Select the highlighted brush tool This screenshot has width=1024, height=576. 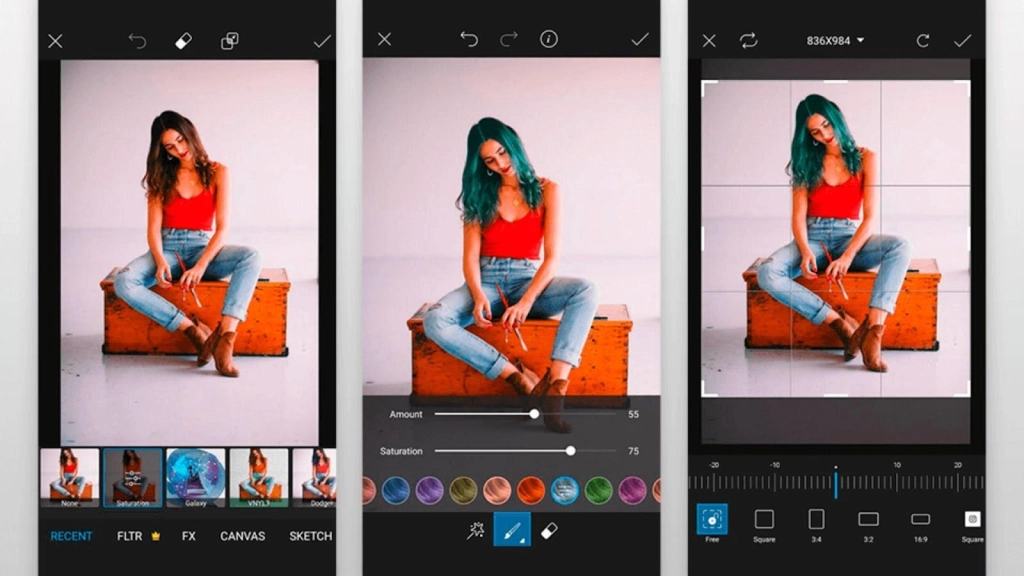point(512,530)
